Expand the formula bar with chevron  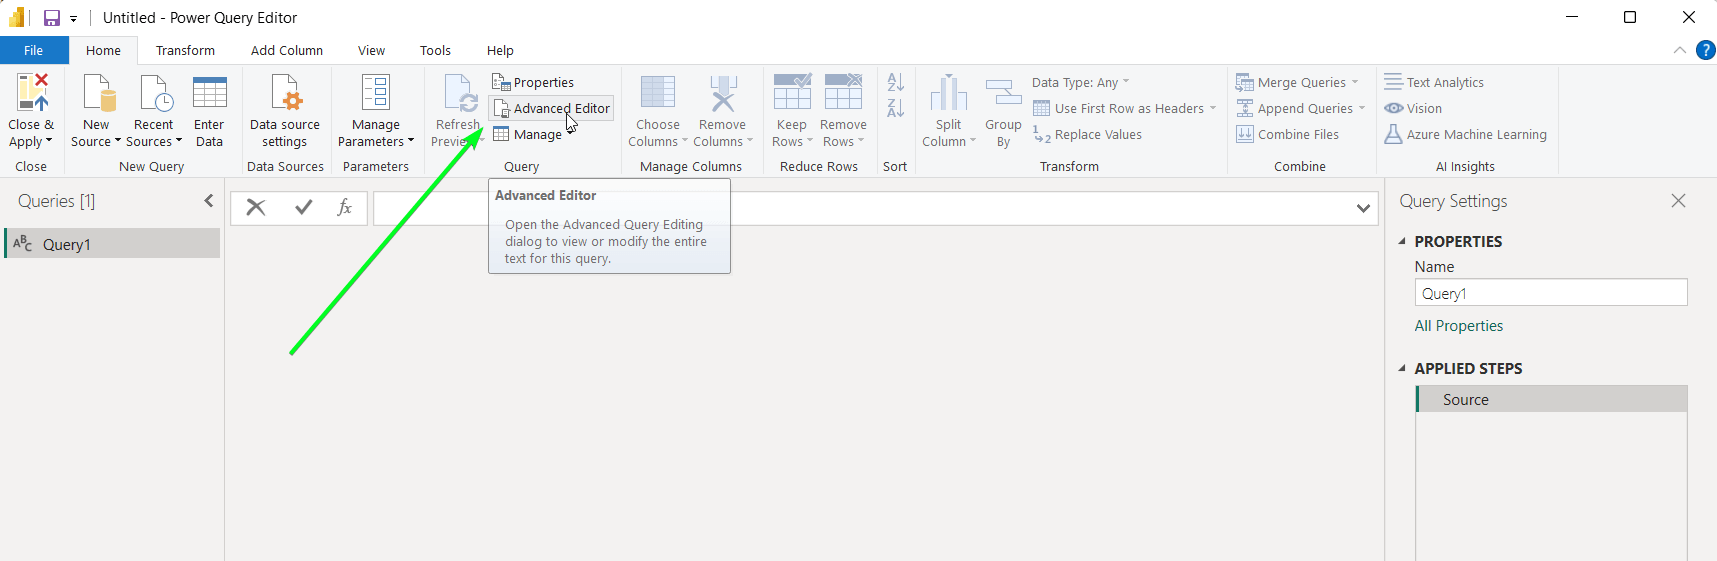coord(1363,208)
